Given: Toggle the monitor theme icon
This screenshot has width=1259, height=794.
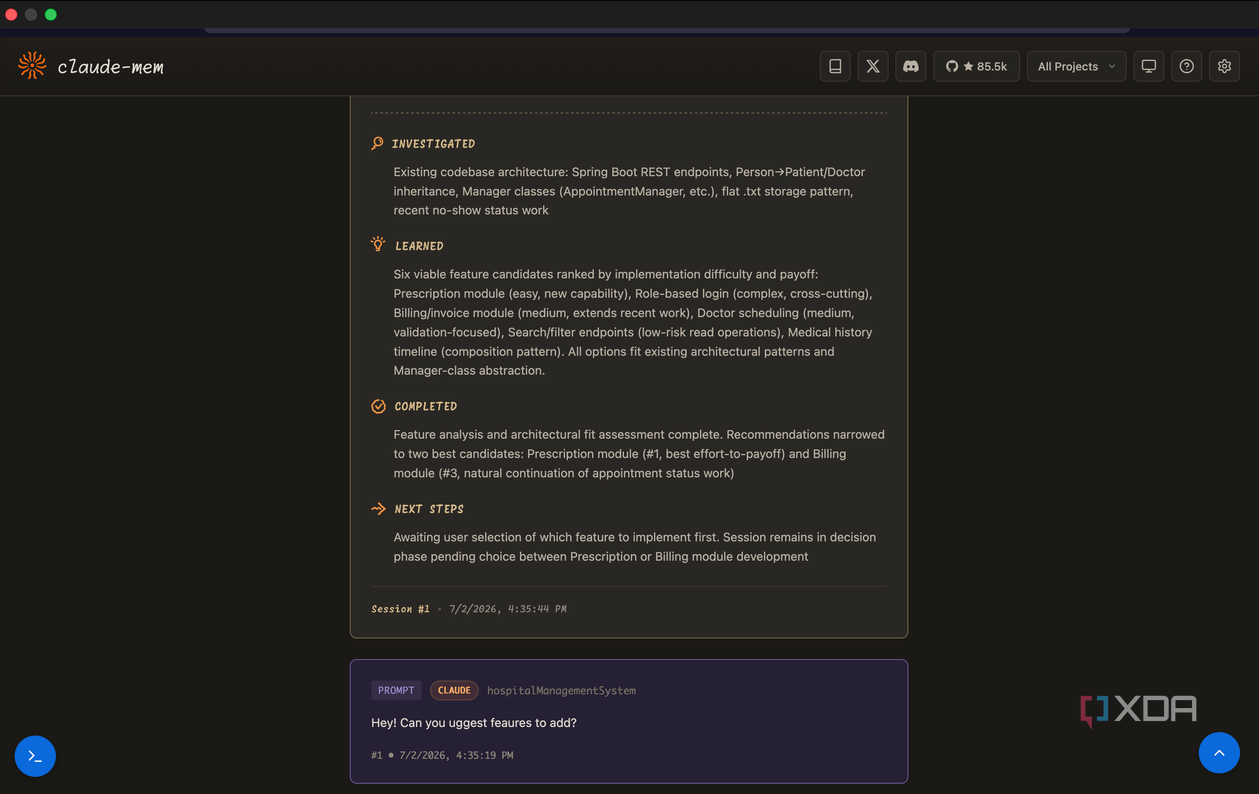Looking at the screenshot, I should pyautogui.click(x=1149, y=66).
